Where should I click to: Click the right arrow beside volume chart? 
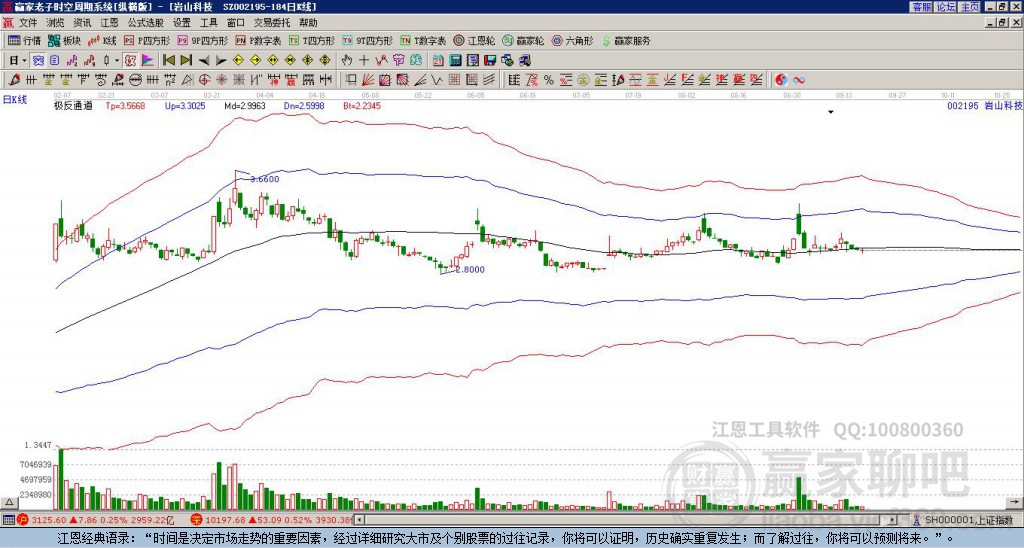coord(1014,502)
